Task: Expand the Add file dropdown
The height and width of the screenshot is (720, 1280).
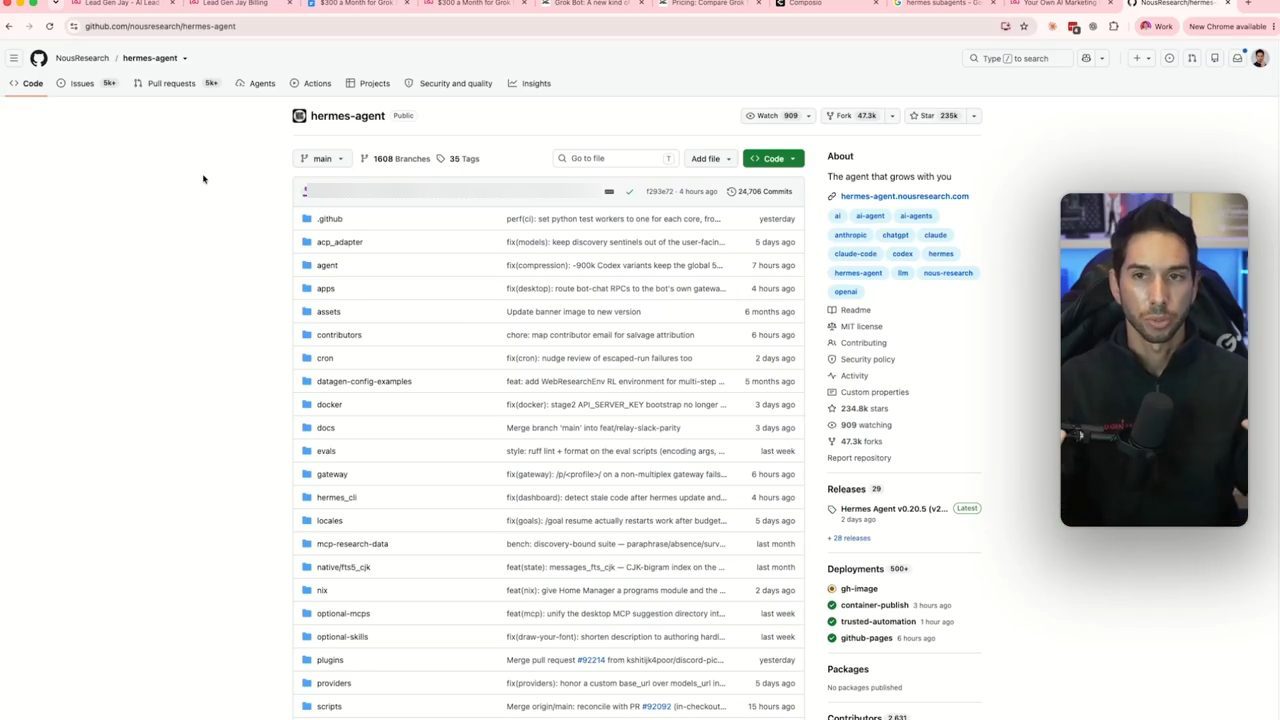Action: click(x=711, y=158)
